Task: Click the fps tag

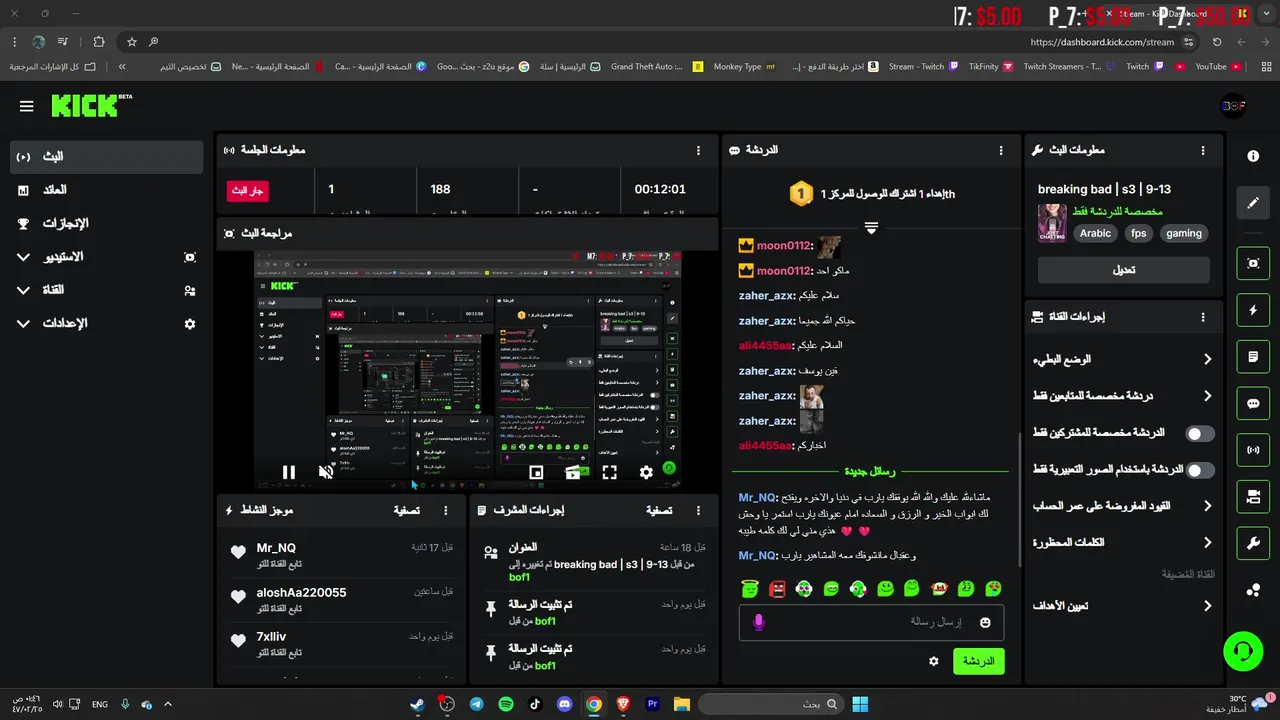Action: pos(1138,233)
